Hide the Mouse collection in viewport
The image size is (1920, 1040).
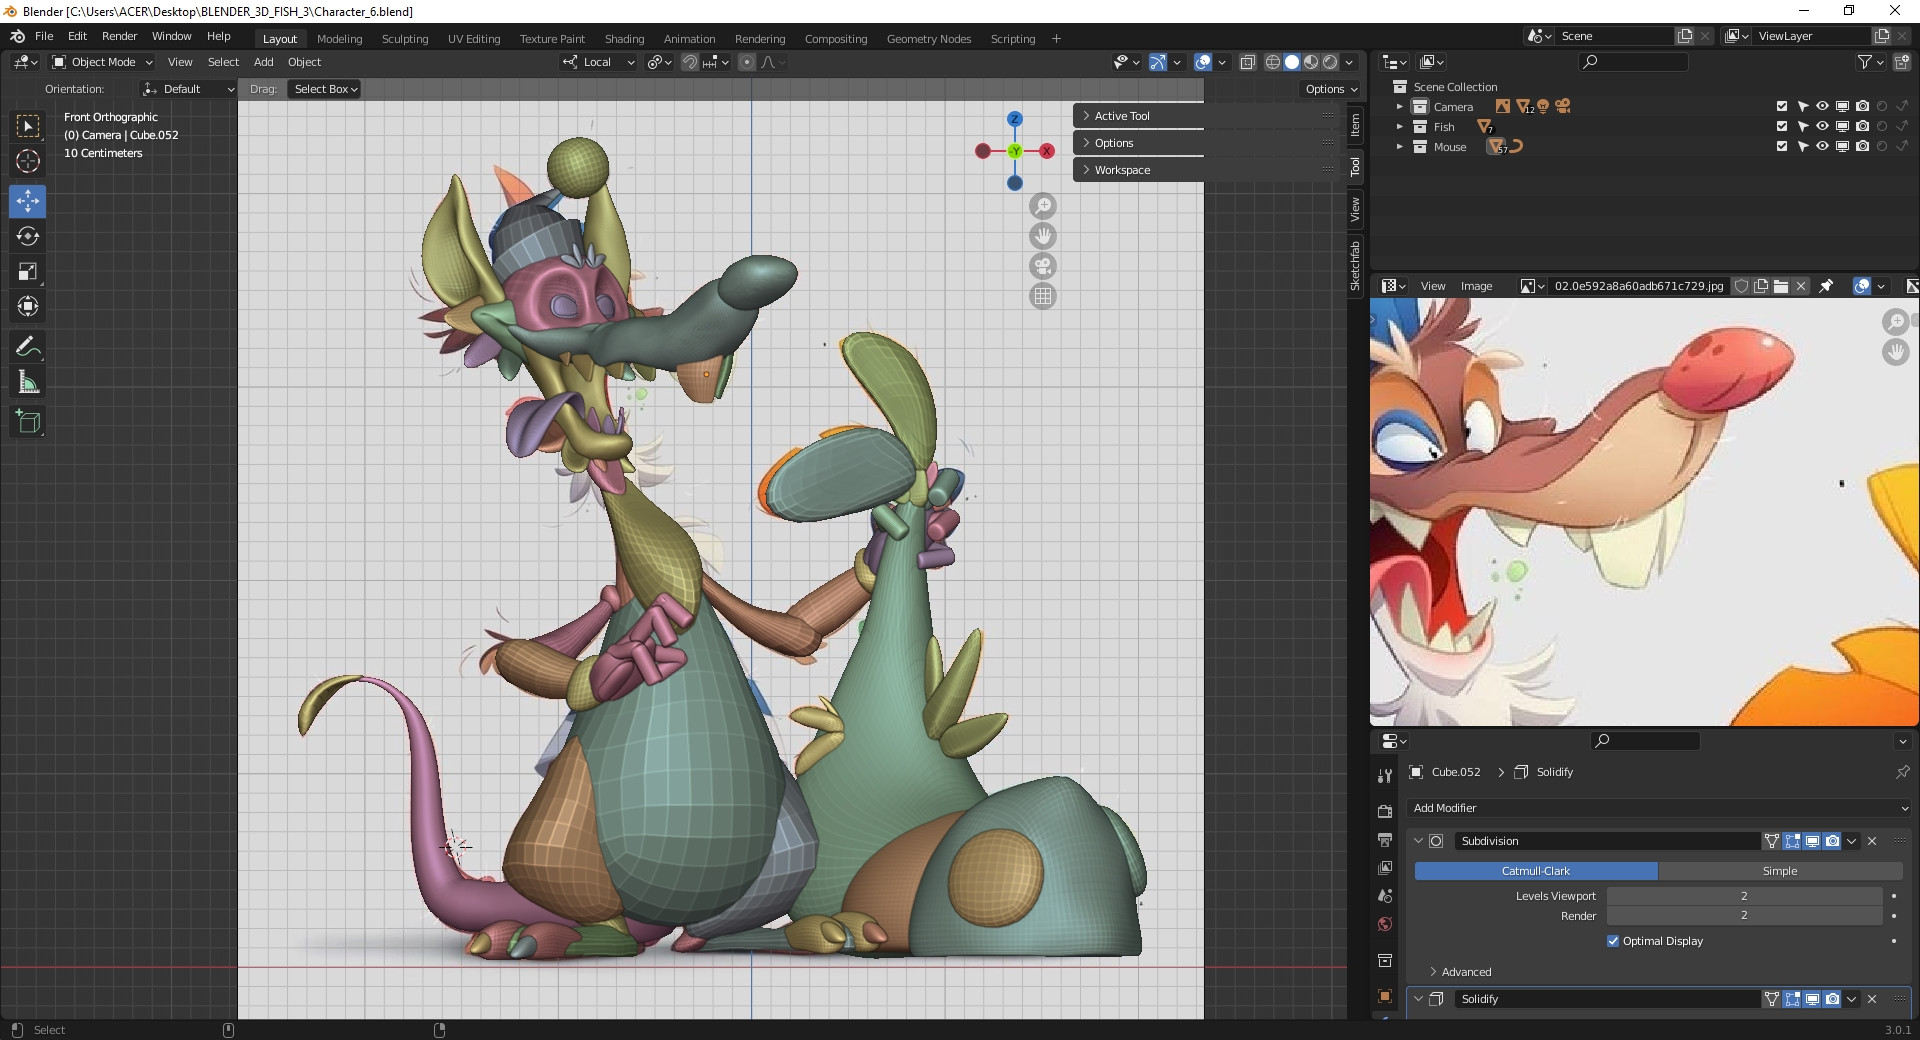coord(1822,146)
